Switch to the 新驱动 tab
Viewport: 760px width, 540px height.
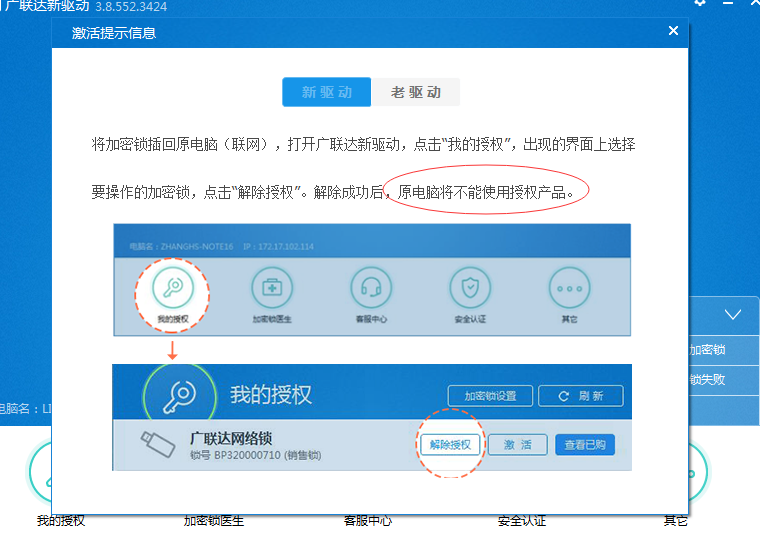coord(327,92)
